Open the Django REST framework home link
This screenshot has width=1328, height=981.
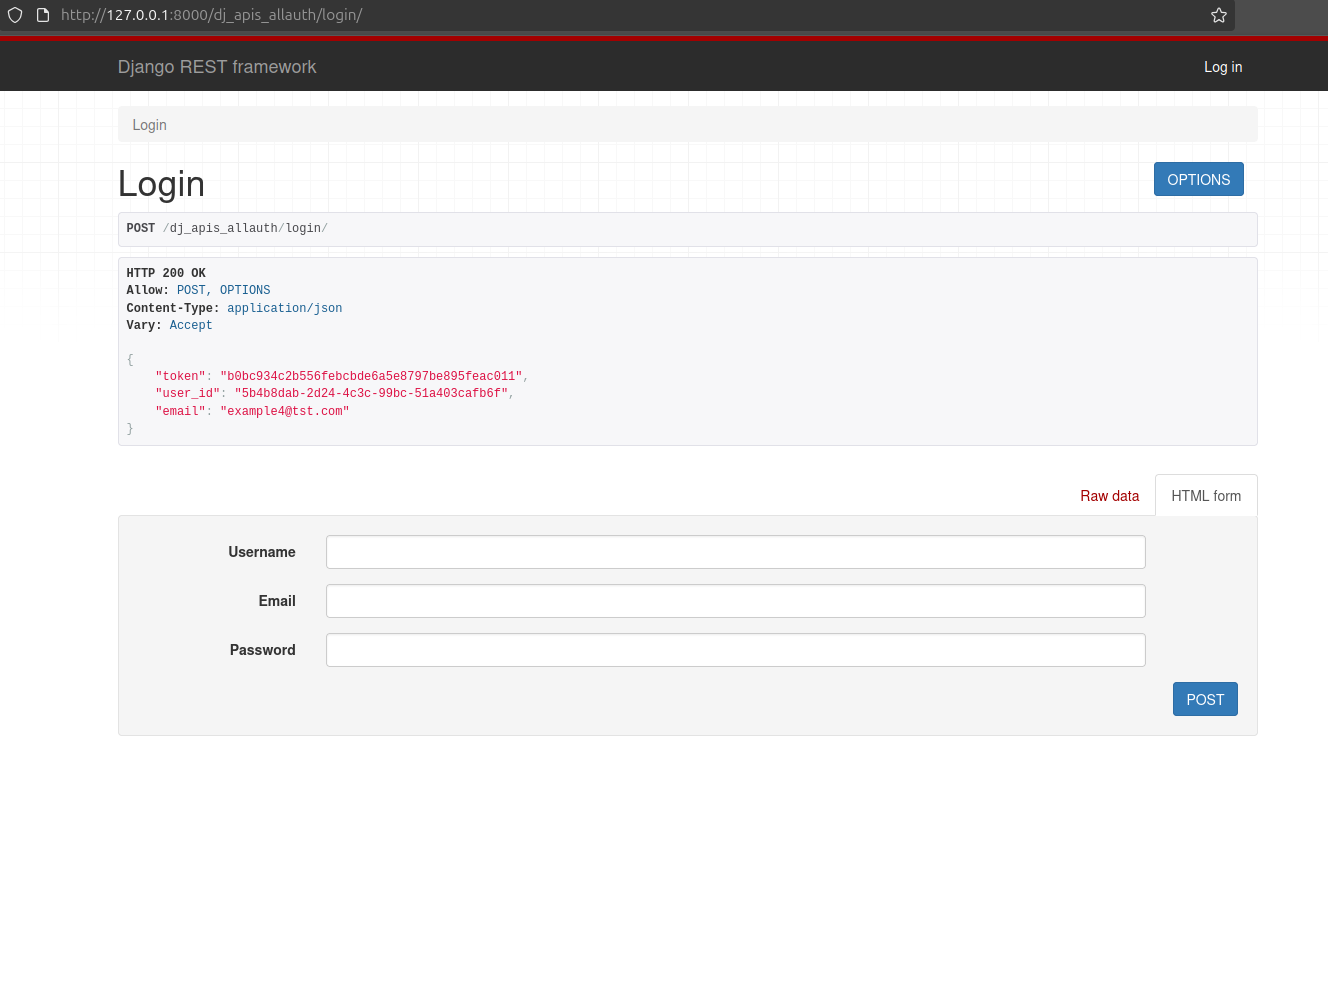coord(216,66)
